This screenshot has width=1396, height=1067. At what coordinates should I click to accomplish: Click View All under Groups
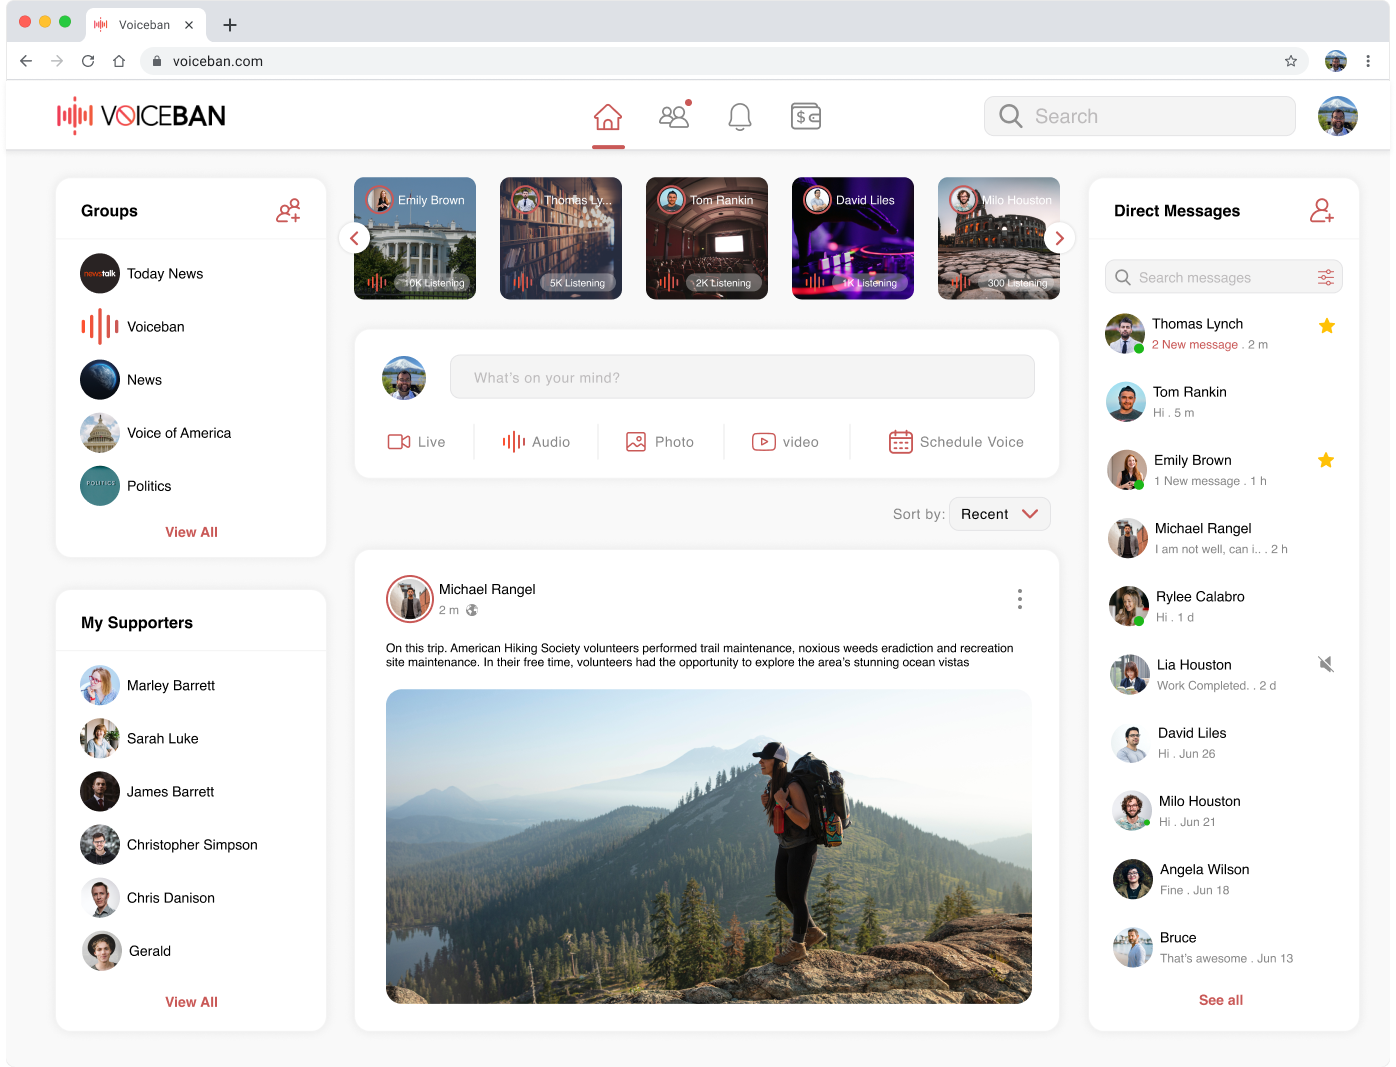coord(191,532)
